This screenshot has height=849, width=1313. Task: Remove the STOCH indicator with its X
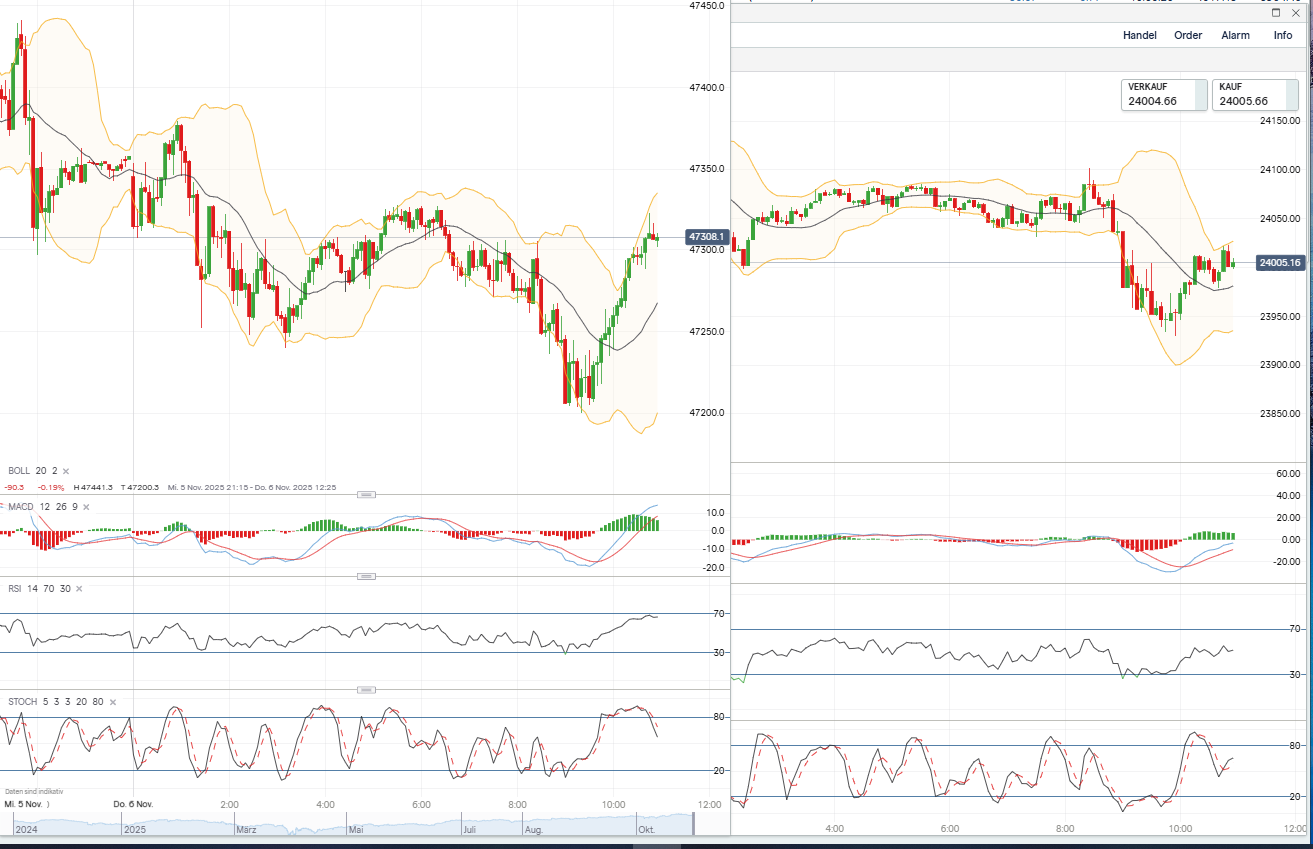point(112,702)
